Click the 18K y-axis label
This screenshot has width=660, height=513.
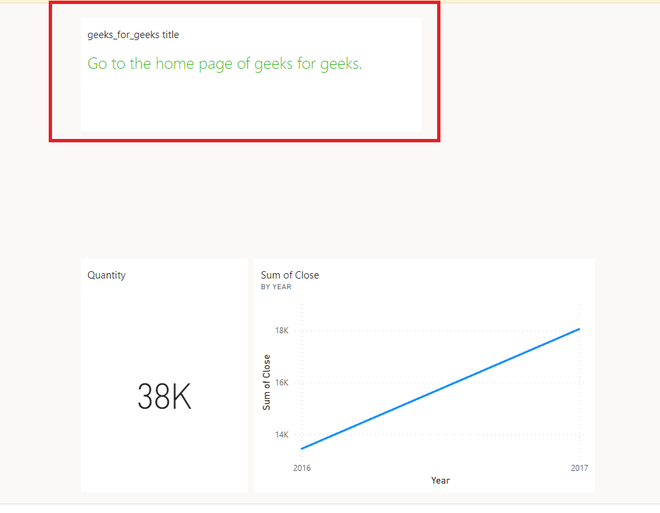tap(282, 330)
